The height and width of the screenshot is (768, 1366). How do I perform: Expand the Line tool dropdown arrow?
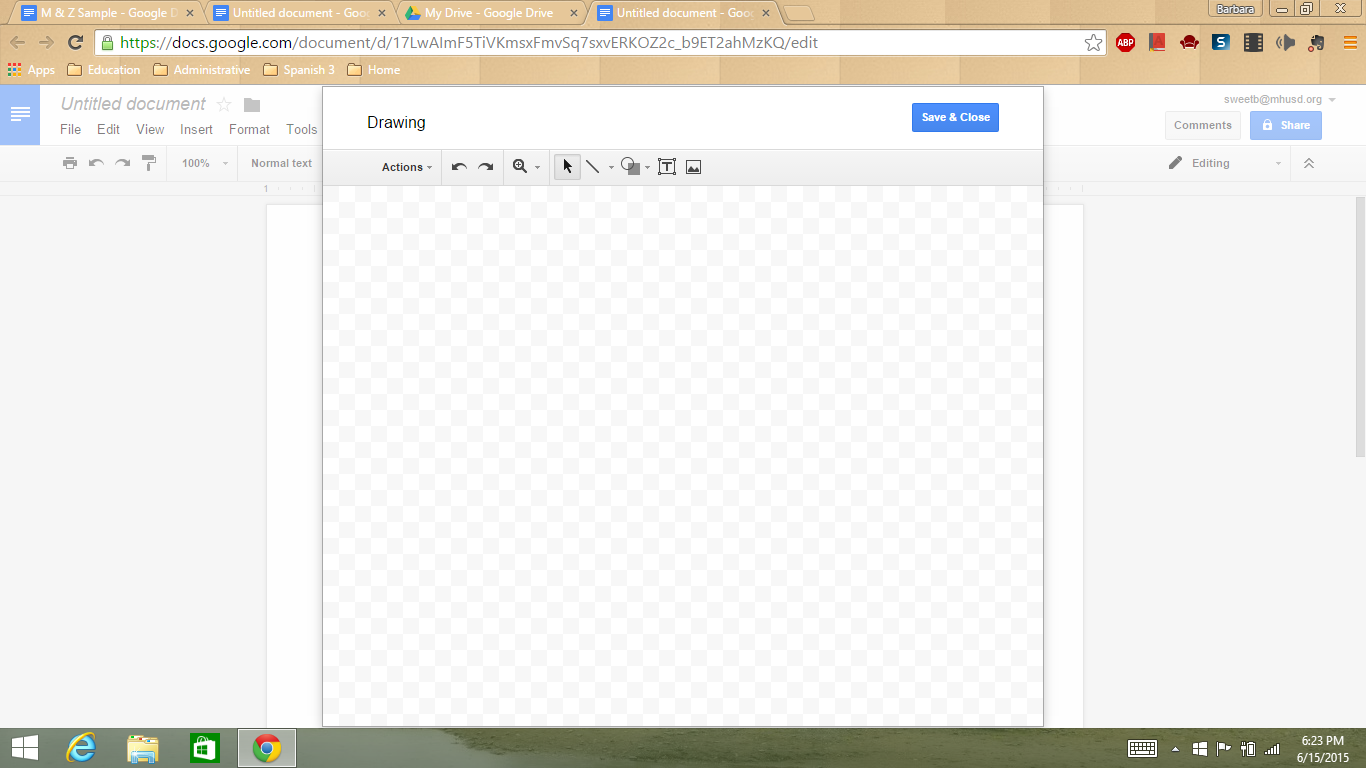tap(611, 168)
